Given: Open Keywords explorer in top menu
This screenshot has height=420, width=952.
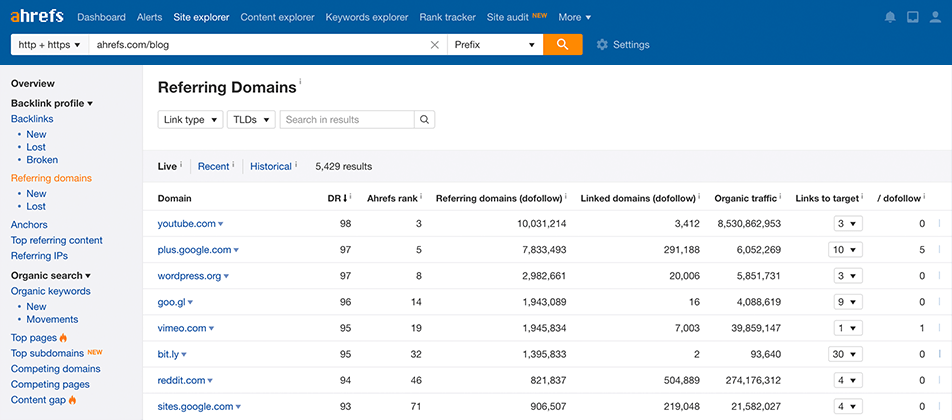Looking at the screenshot, I should click(x=367, y=17).
